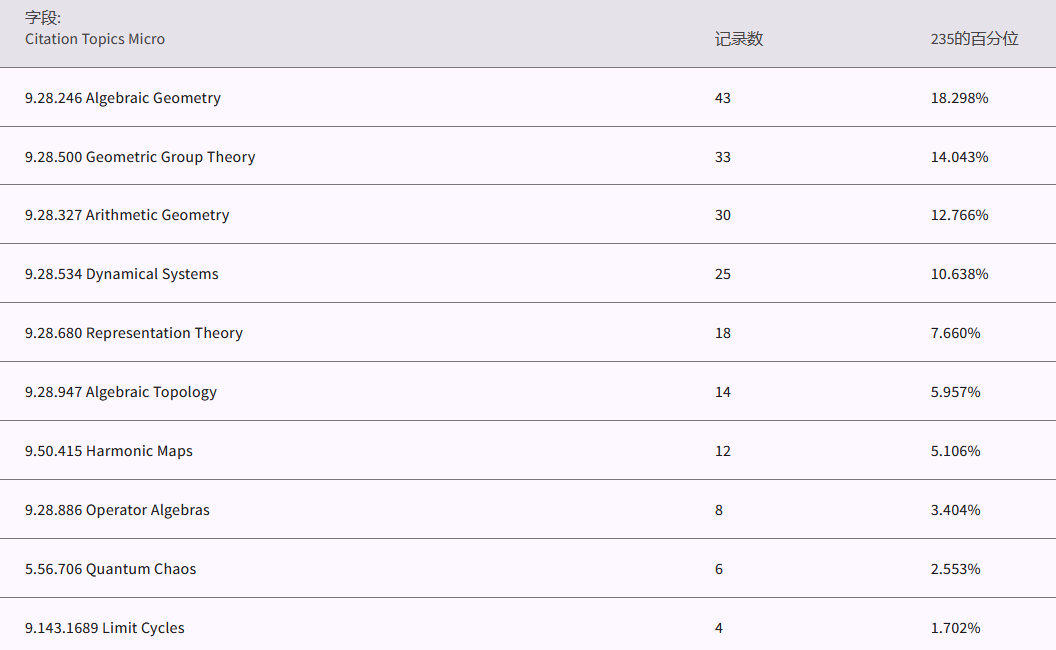Viewport: 1056px width, 650px height.
Task: Open the 9.28.500 Geometric Group Theory topic
Action: (140, 157)
